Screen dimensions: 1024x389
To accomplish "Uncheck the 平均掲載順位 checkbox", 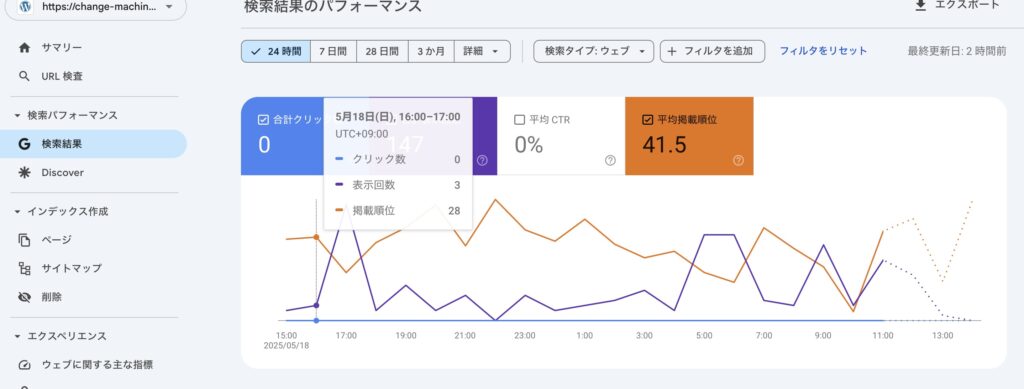I will (648, 119).
